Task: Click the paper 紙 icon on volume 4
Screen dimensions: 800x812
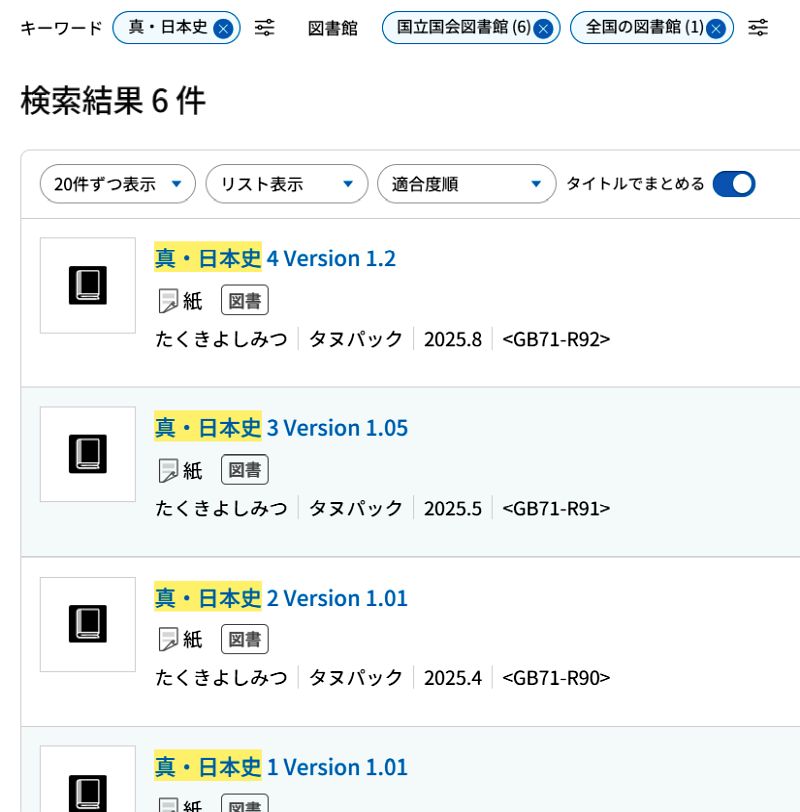Action: (169, 300)
